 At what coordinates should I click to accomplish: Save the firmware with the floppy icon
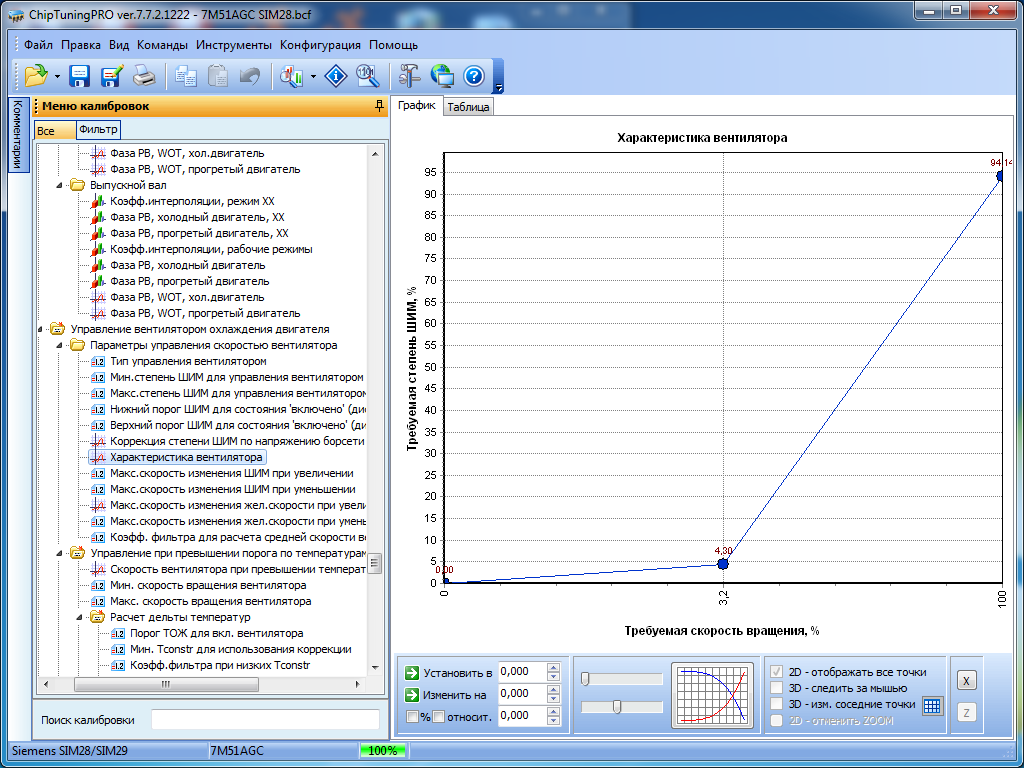tap(80, 75)
